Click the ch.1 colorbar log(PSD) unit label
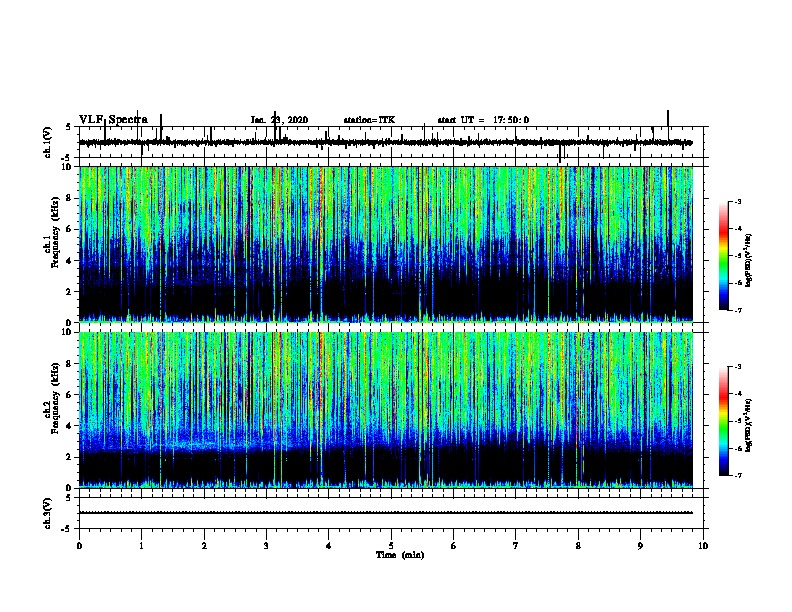This screenshot has height=612, width=792. coord(749,261)
